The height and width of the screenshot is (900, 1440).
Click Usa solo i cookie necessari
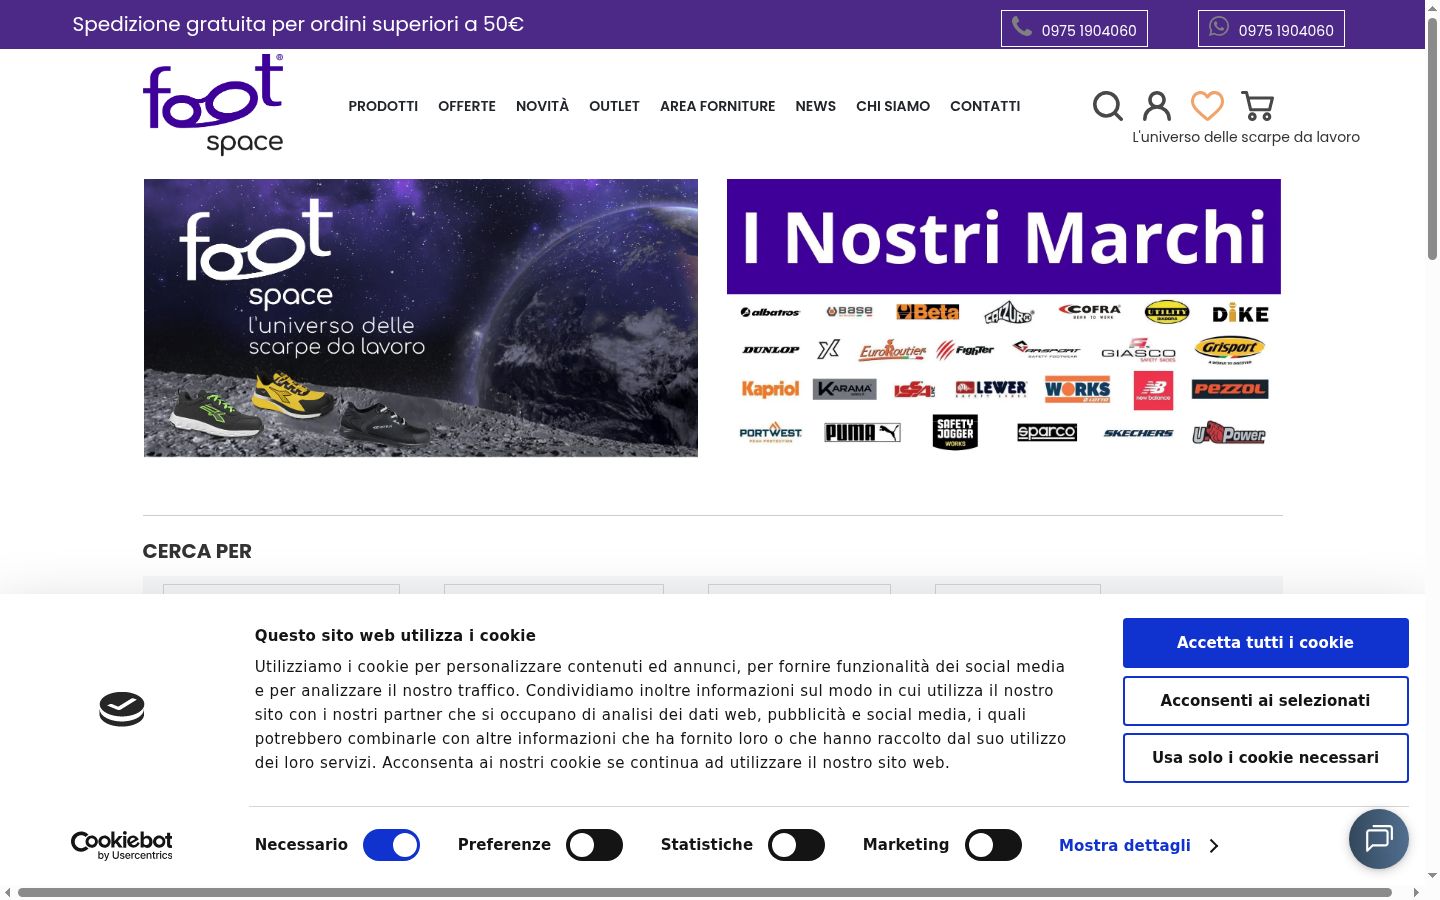click(x=1265, y=758)
